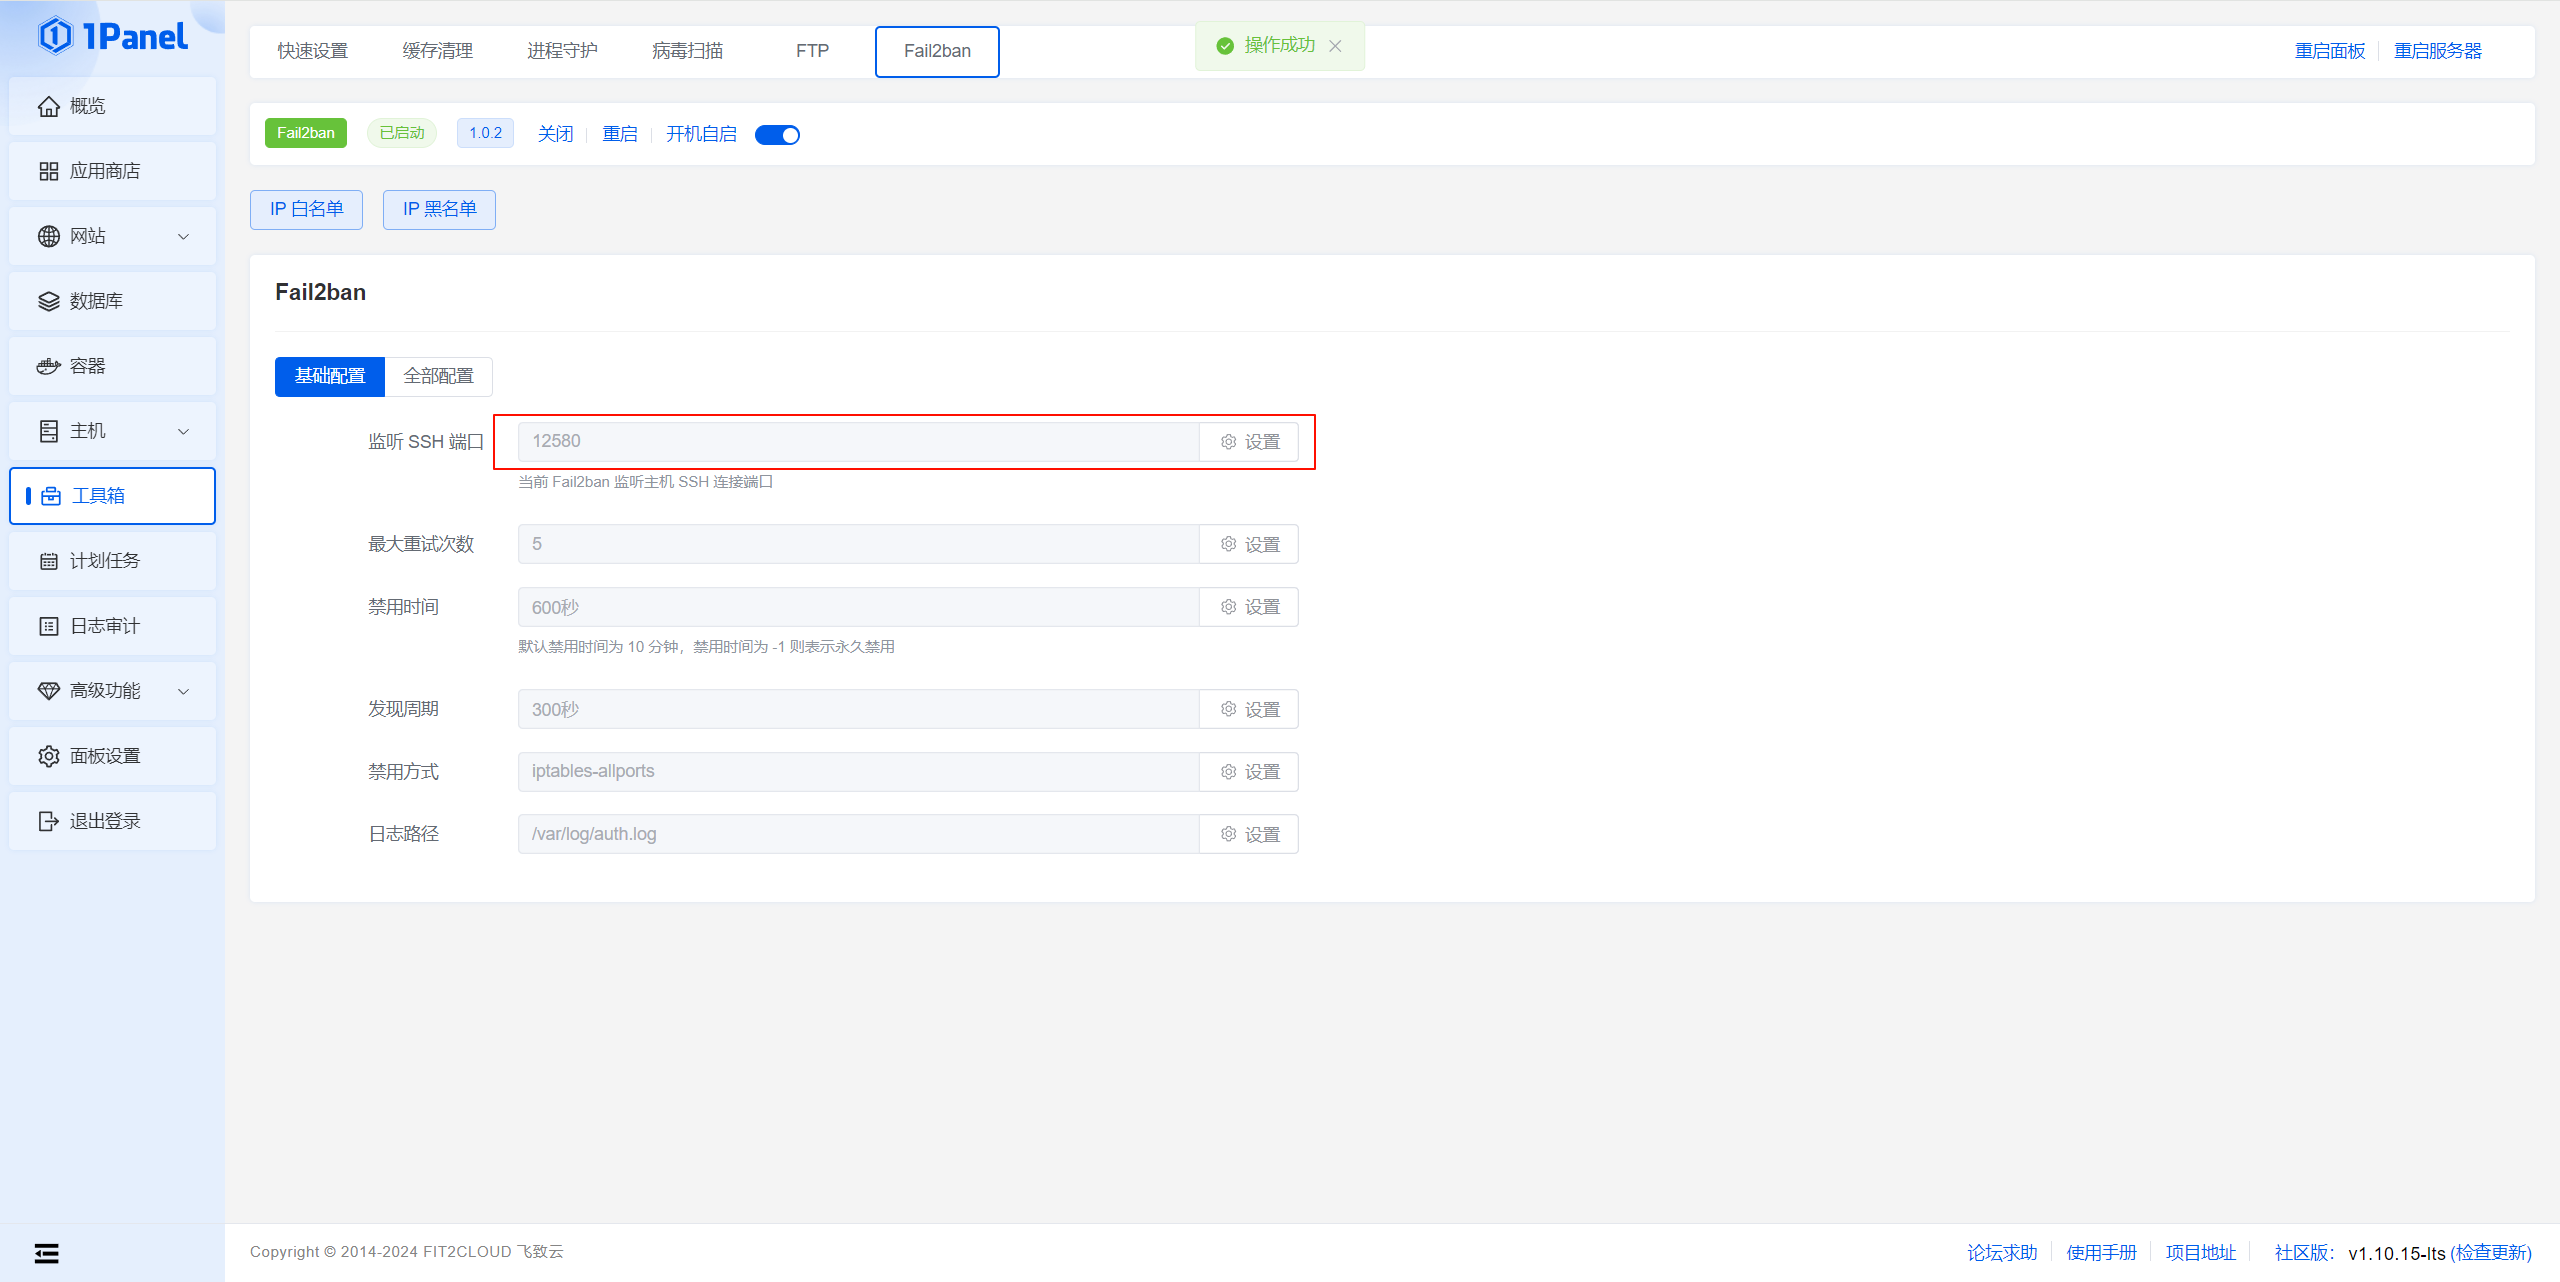2560x1282 pixels.
Task: Click 设置 for 日志路径
Action: point(1249,834)
